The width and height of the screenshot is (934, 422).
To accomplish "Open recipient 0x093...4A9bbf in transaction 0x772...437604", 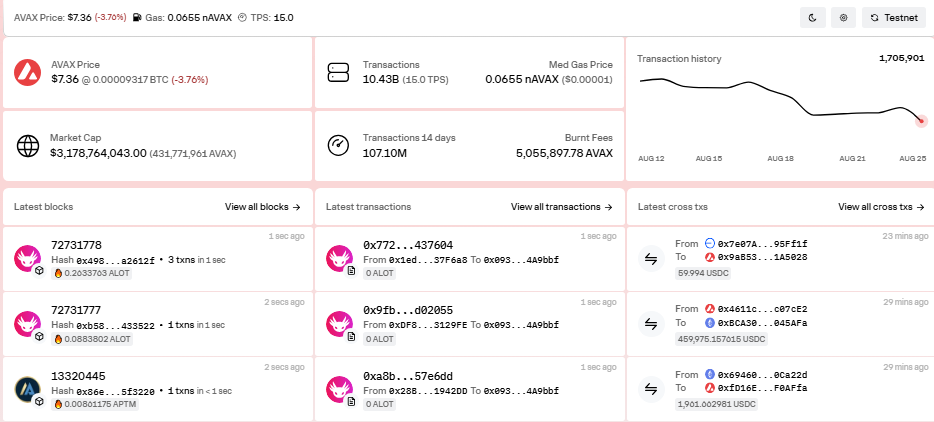I will tap(521, 260).
